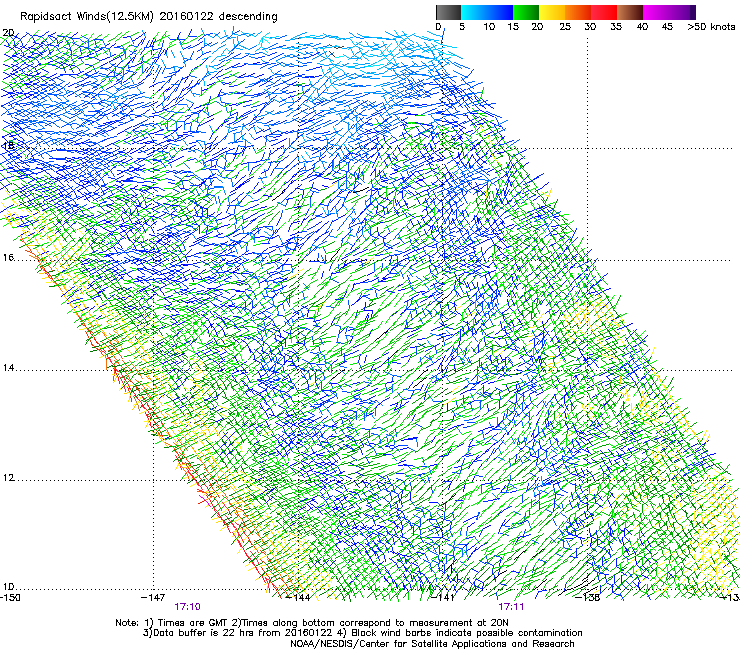The width and height of the screenshot is (740, 650).
Task: Click the 'Times are GMT' note line
Action: (312, 623)
